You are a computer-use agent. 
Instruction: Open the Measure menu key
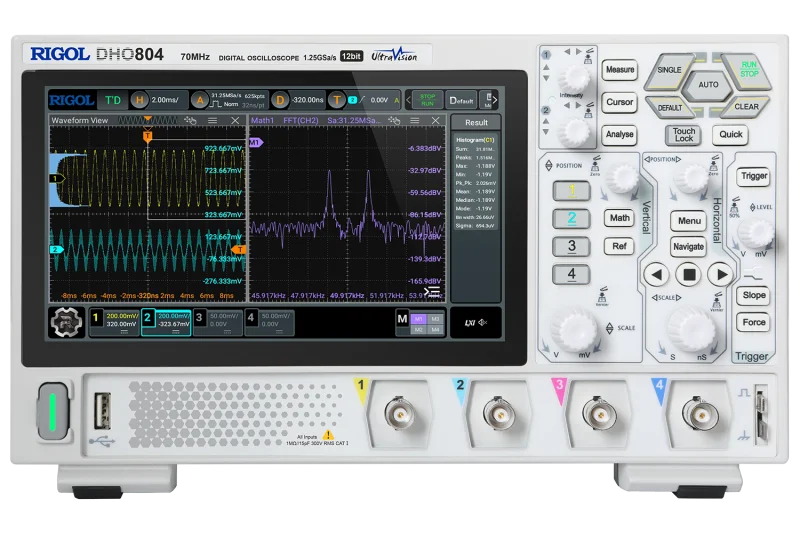(x=620, y=69)
